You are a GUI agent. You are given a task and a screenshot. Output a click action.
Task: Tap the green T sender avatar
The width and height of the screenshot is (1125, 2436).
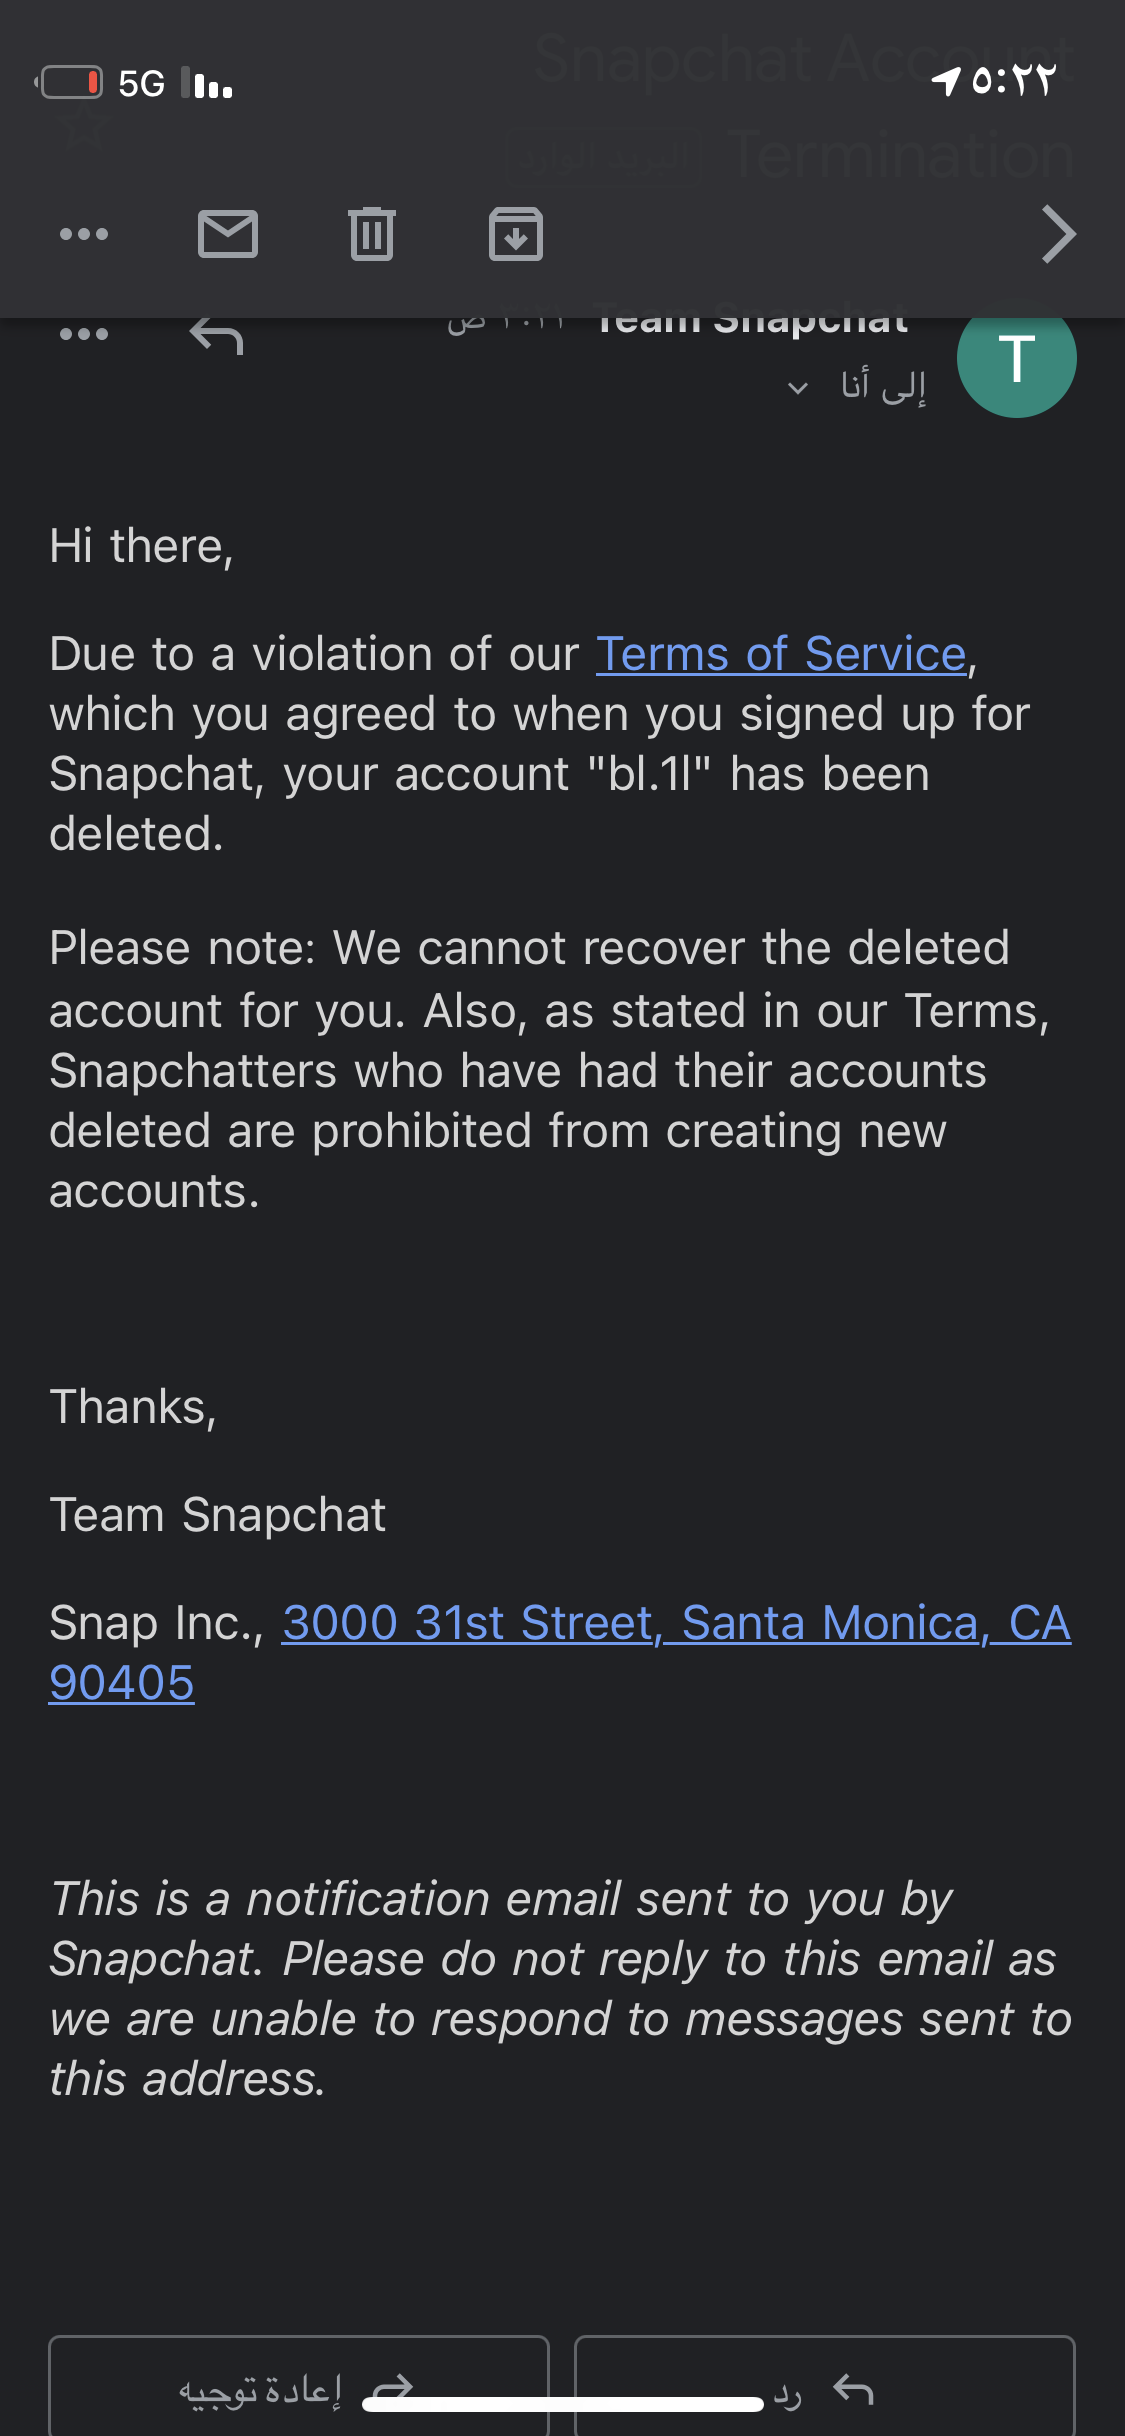pyautogui.click(x=1016, y=358)
